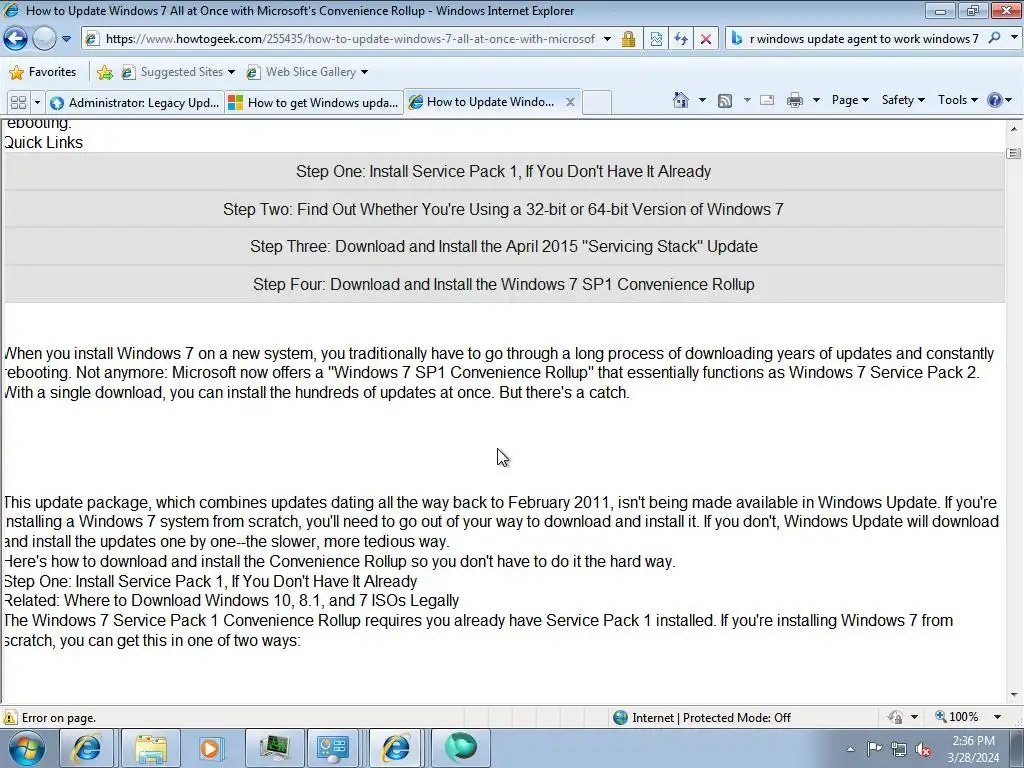Click the status bar privacy report icon
This screenshot has height=768, width=1024.
[x=895, y=717]
